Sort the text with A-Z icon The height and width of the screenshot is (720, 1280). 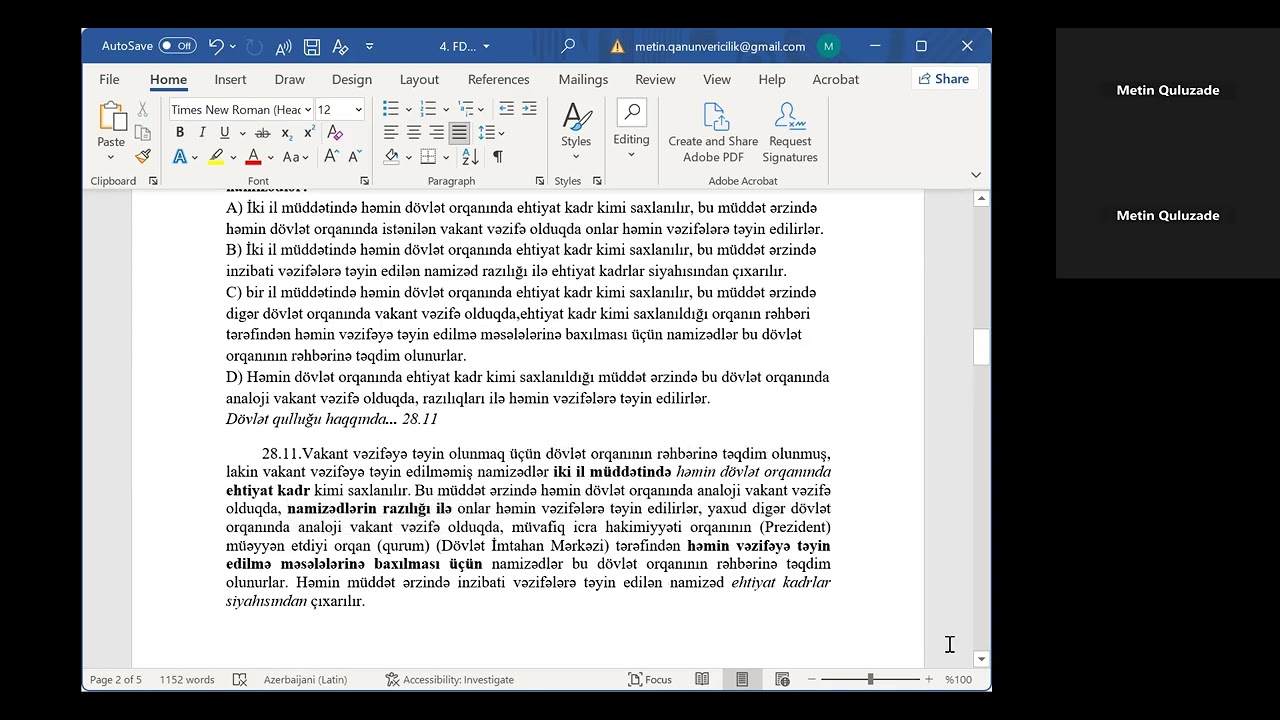click(471, 157)
